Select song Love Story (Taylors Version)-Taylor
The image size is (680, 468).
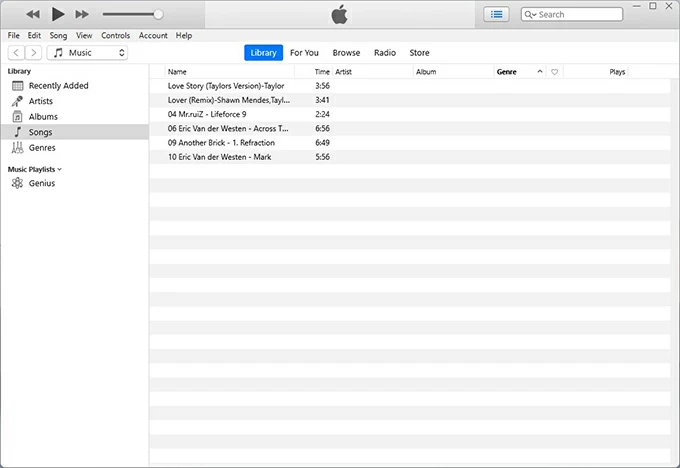[410, 86]
